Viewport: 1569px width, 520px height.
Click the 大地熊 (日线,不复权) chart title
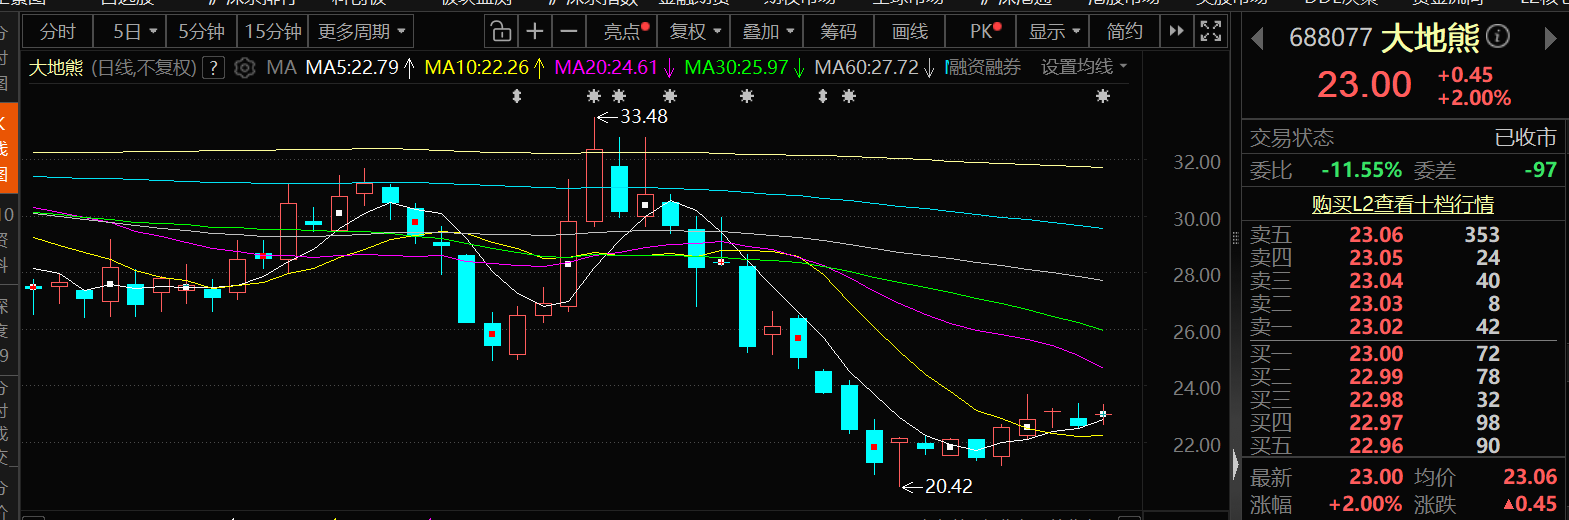[x=113, y=68]
